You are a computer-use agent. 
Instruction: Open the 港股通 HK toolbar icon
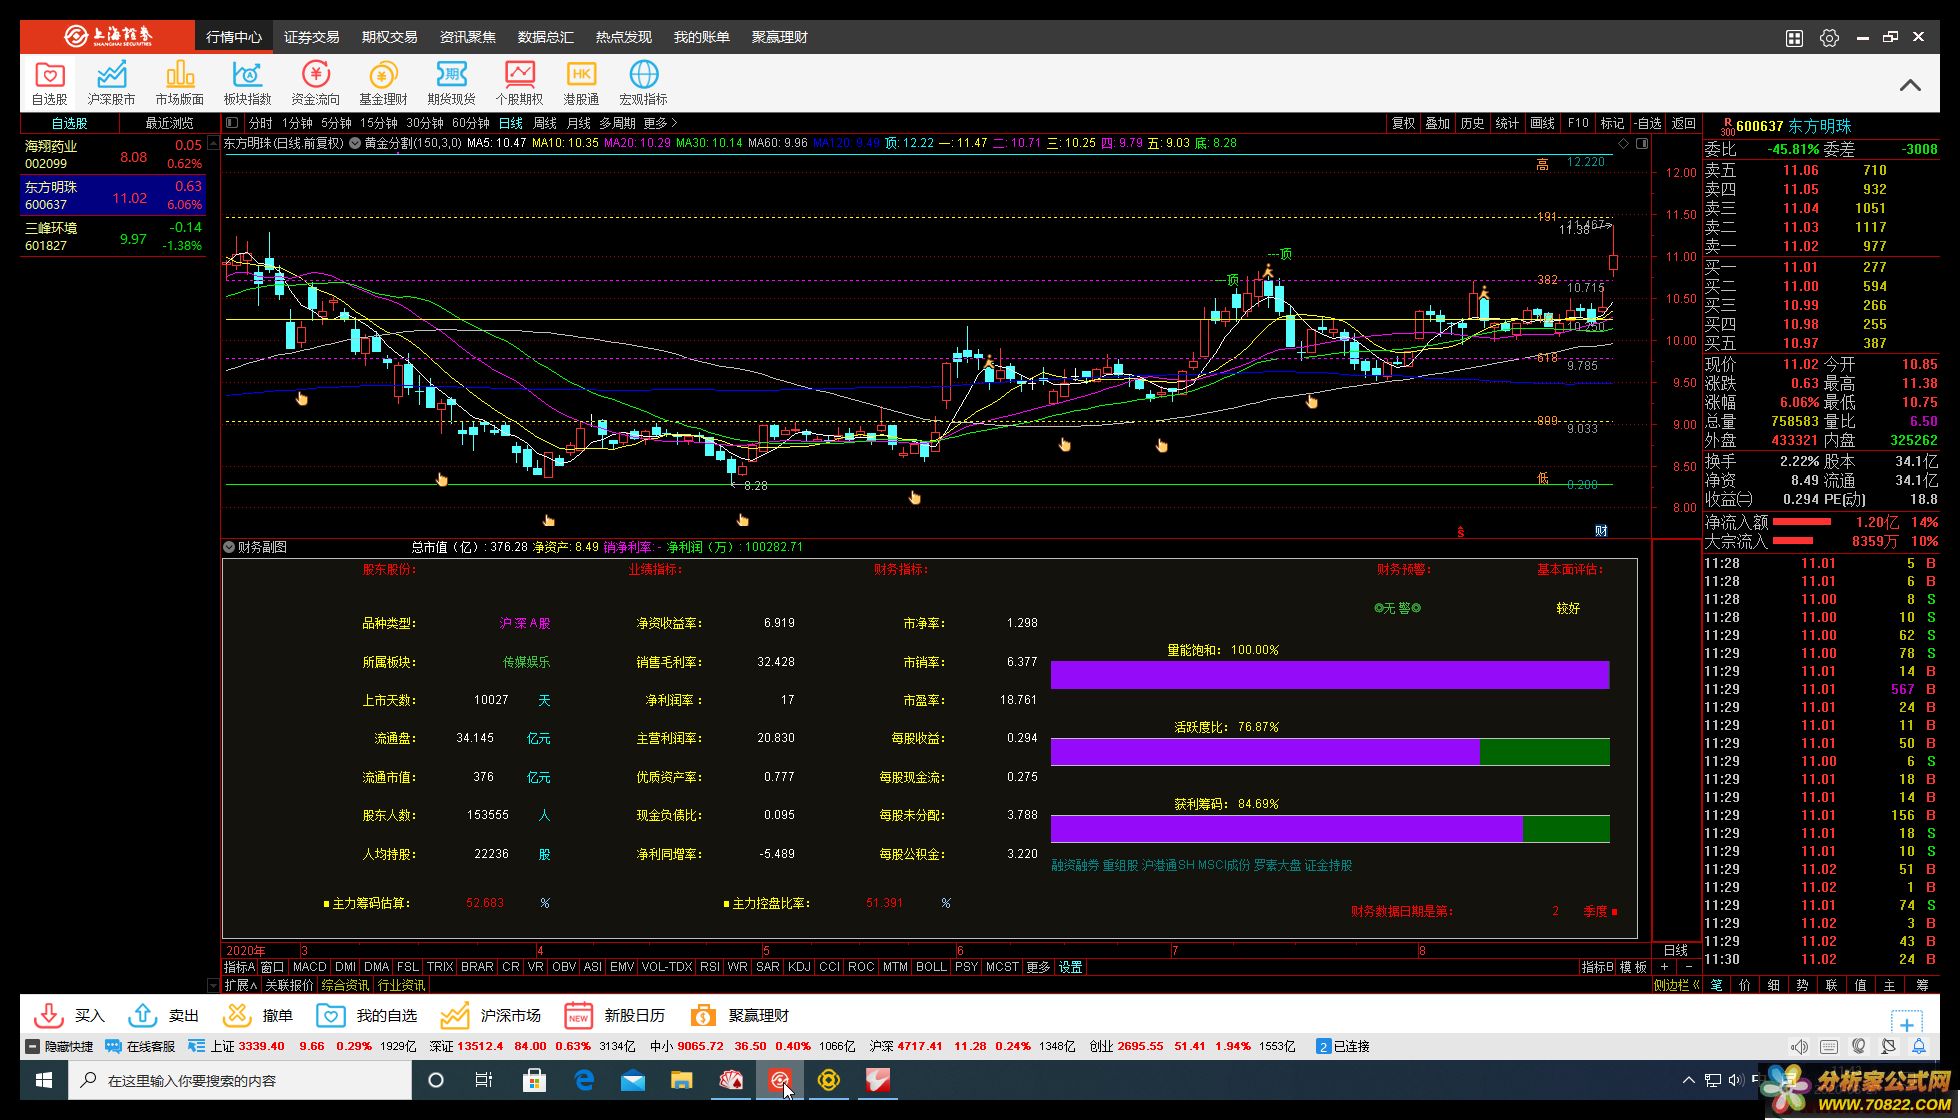coord(581,82)
